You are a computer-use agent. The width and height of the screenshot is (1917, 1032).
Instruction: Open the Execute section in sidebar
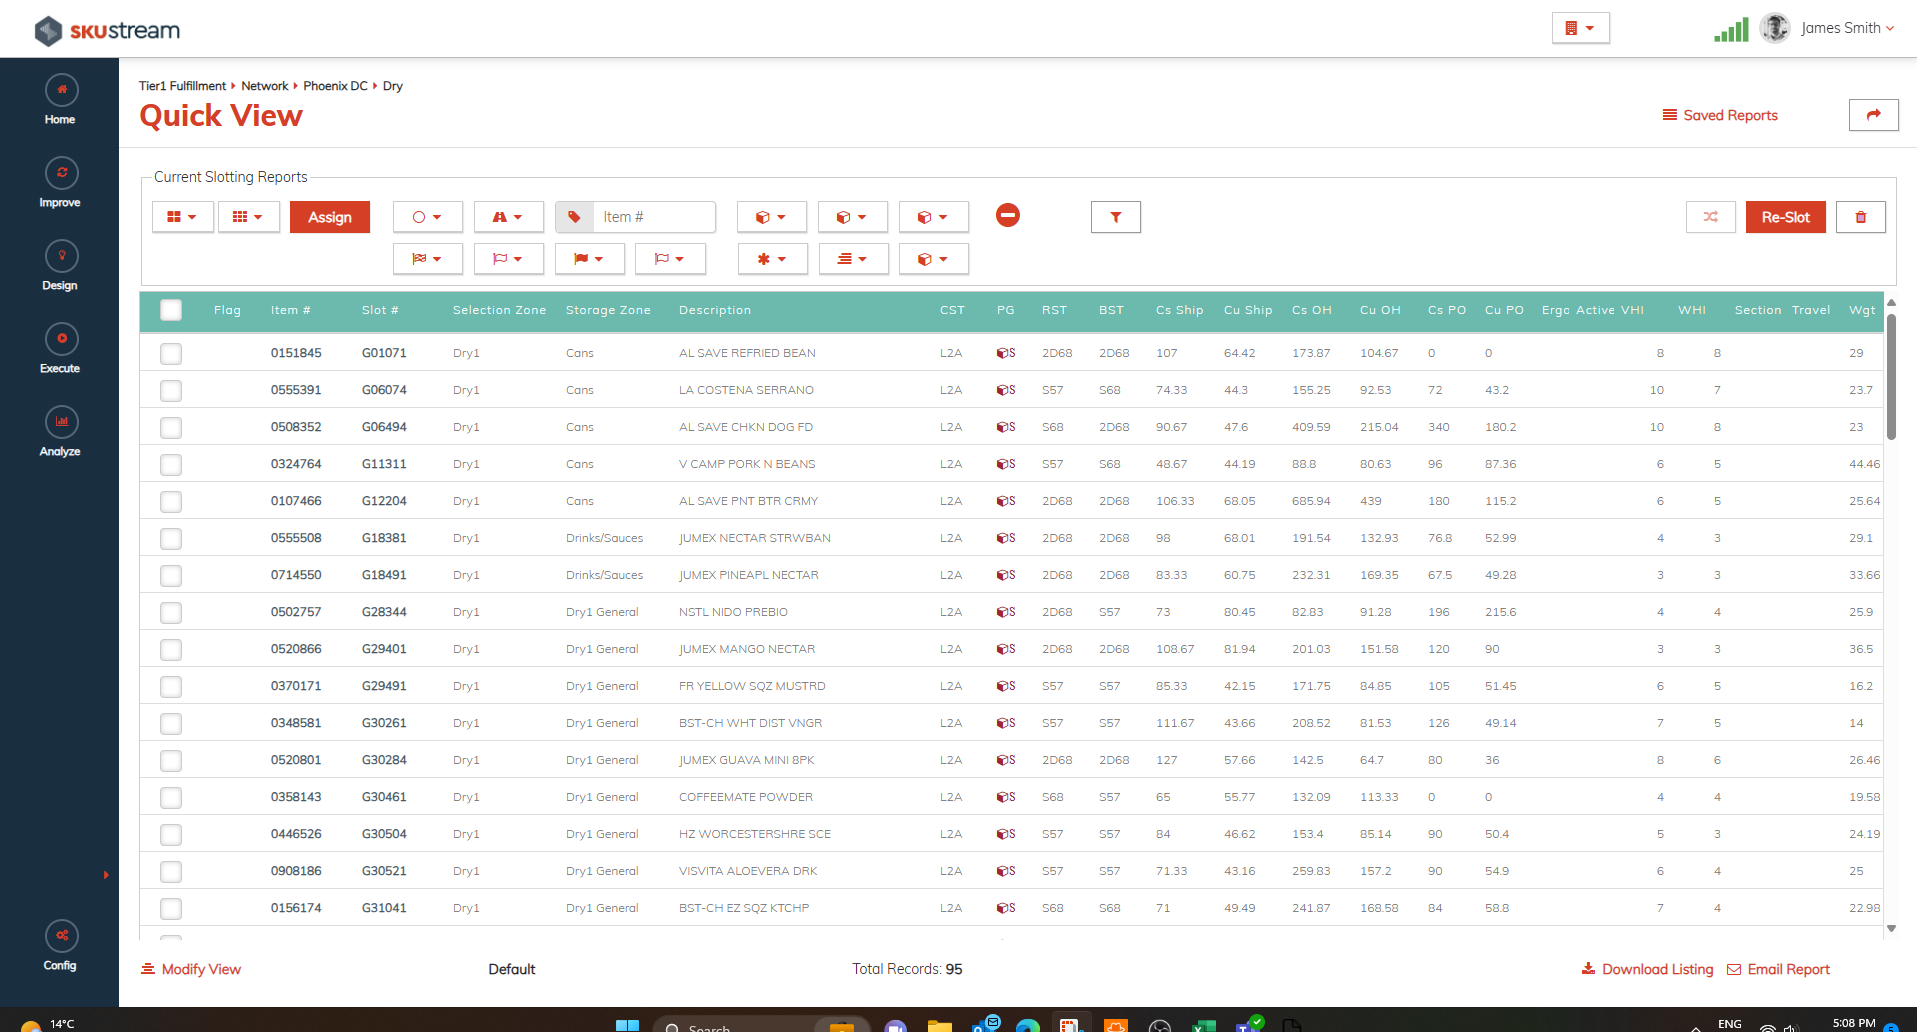60,349
